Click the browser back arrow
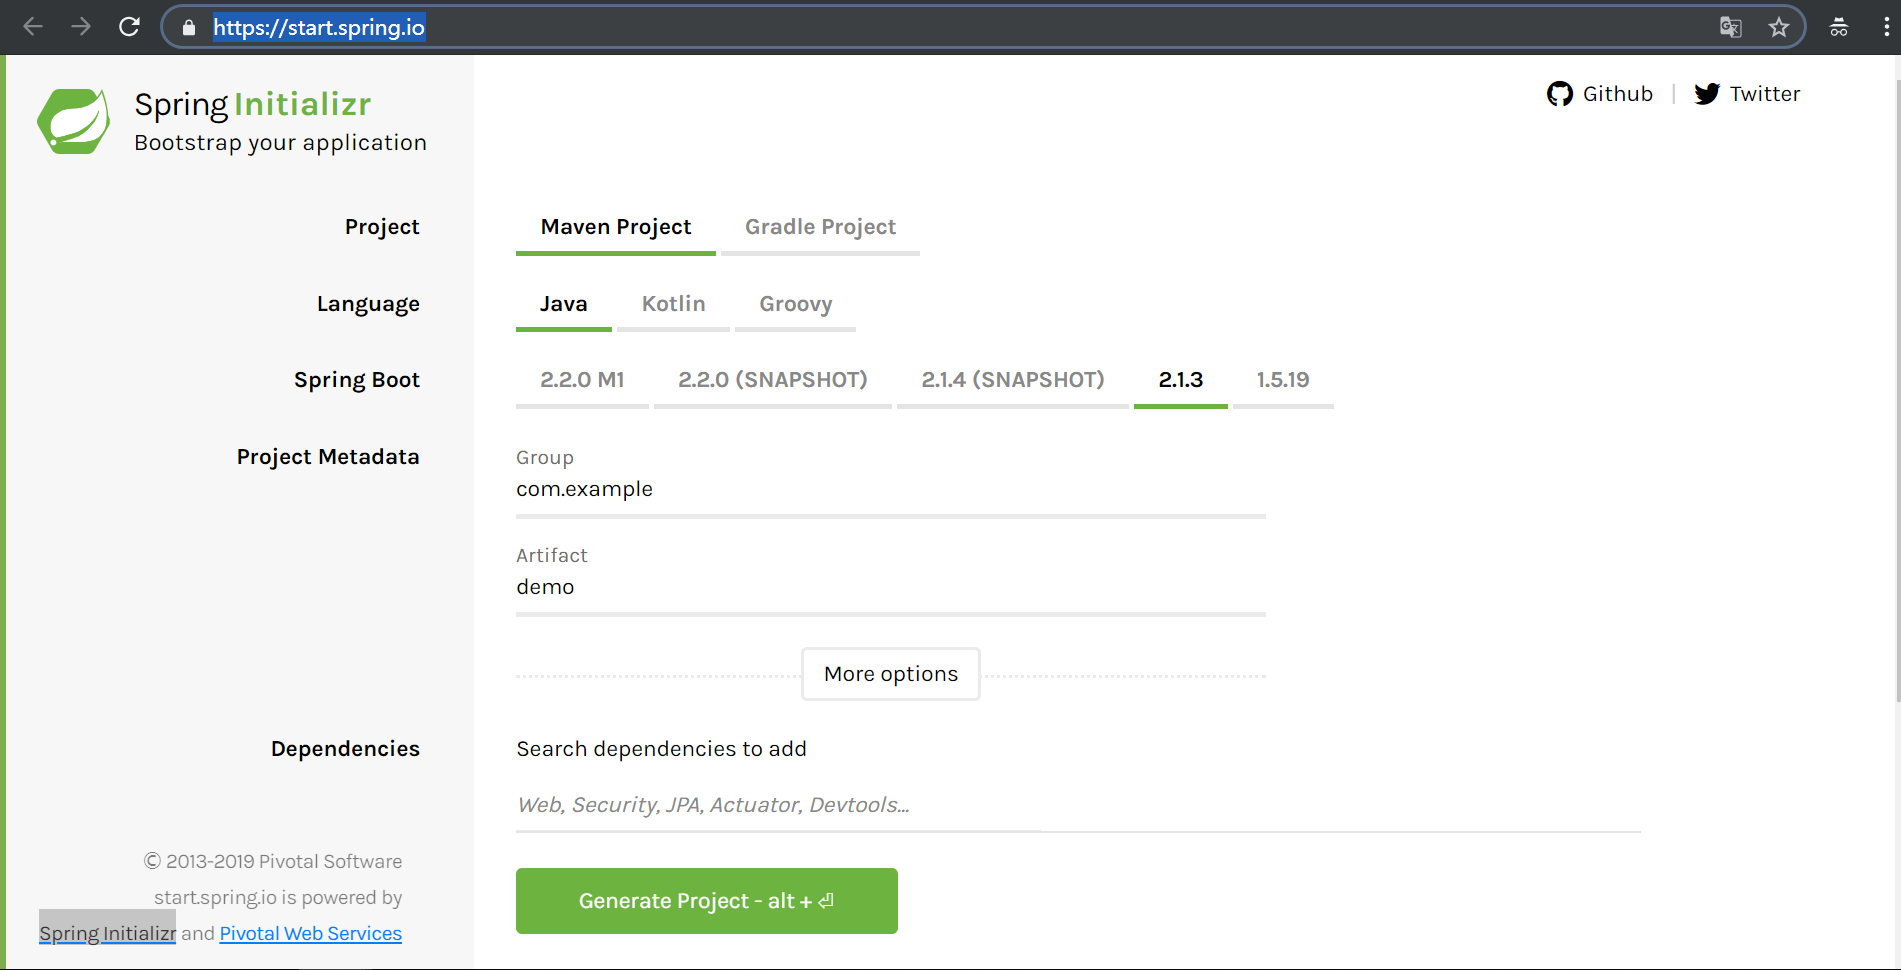1901x970 pixels. [x=33, y=27]
